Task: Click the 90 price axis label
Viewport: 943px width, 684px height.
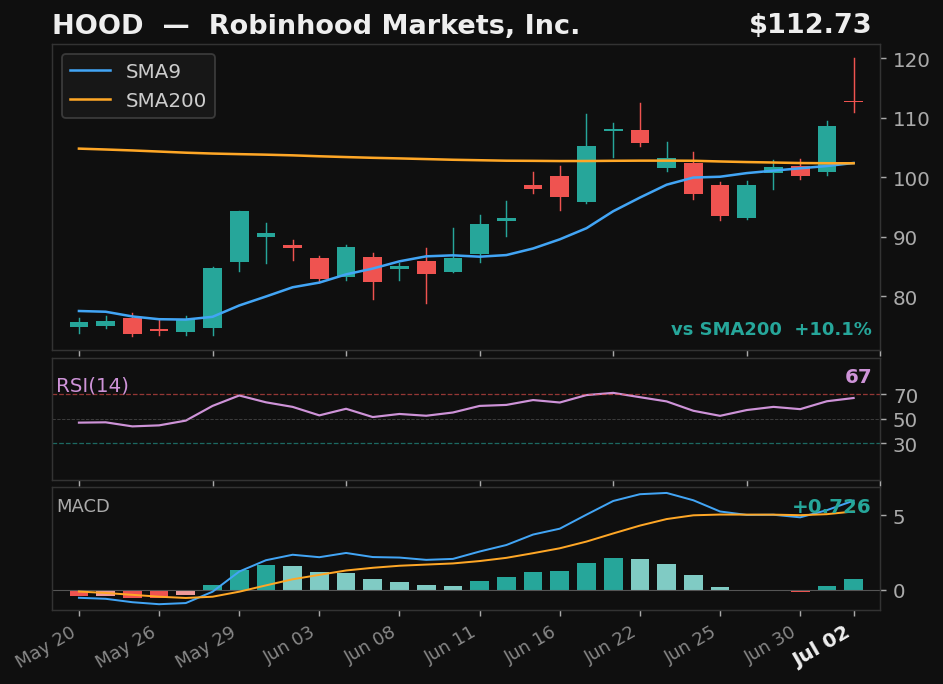Action: tap(905, 238)
